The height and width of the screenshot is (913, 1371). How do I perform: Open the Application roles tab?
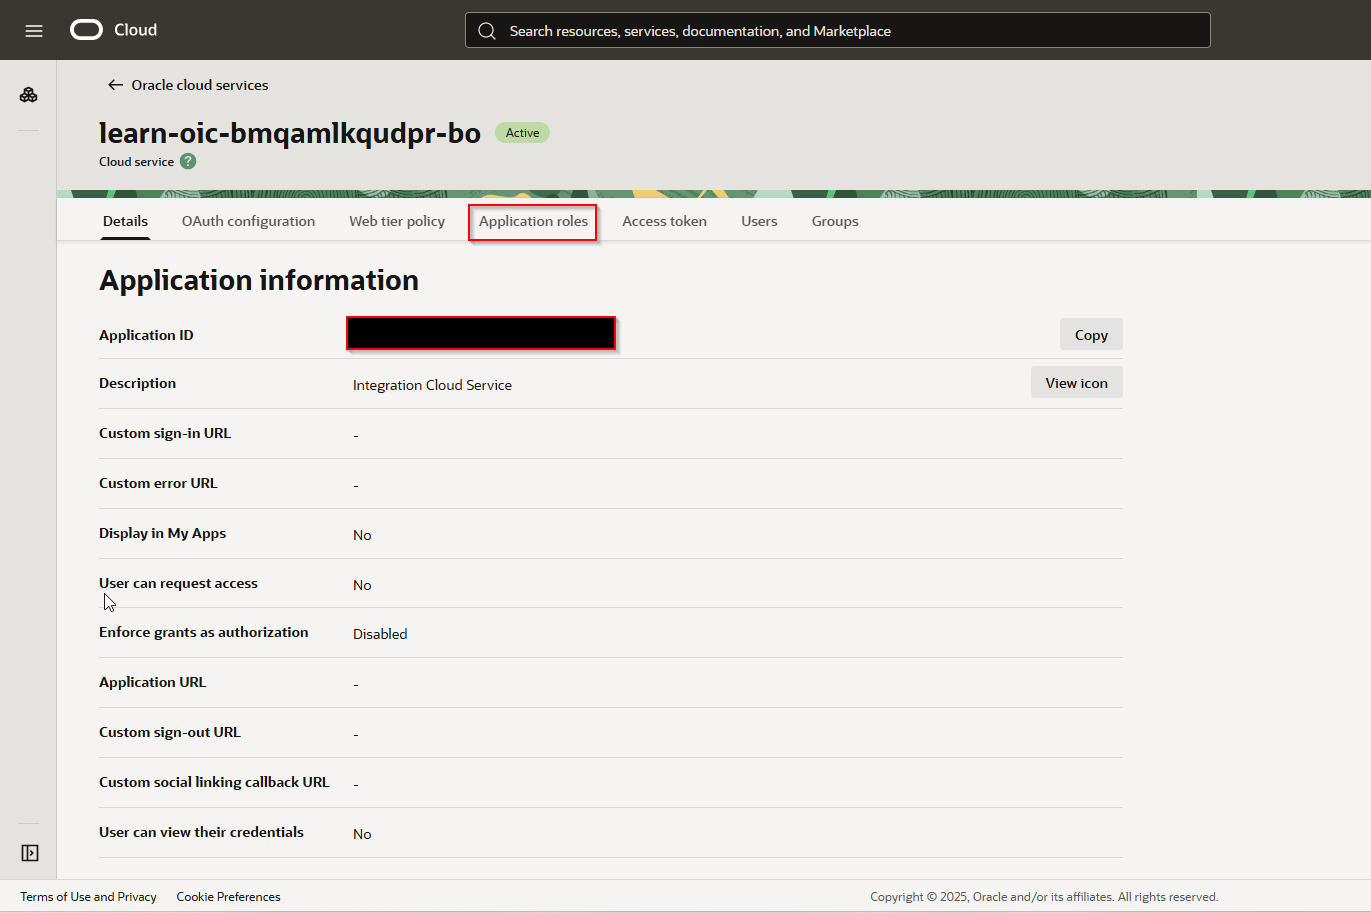(x=532, y=221)
